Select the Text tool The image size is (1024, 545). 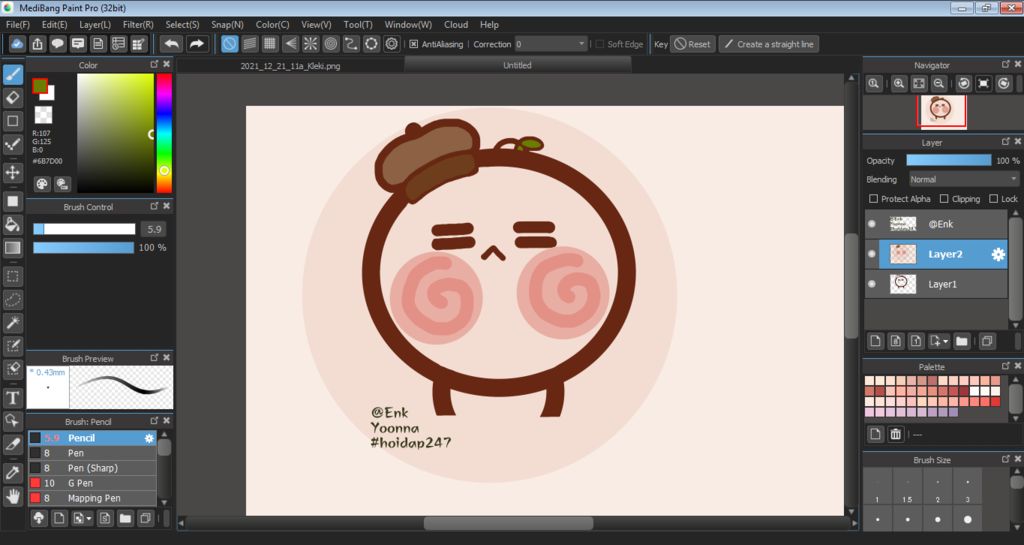[x=12, y=397]
